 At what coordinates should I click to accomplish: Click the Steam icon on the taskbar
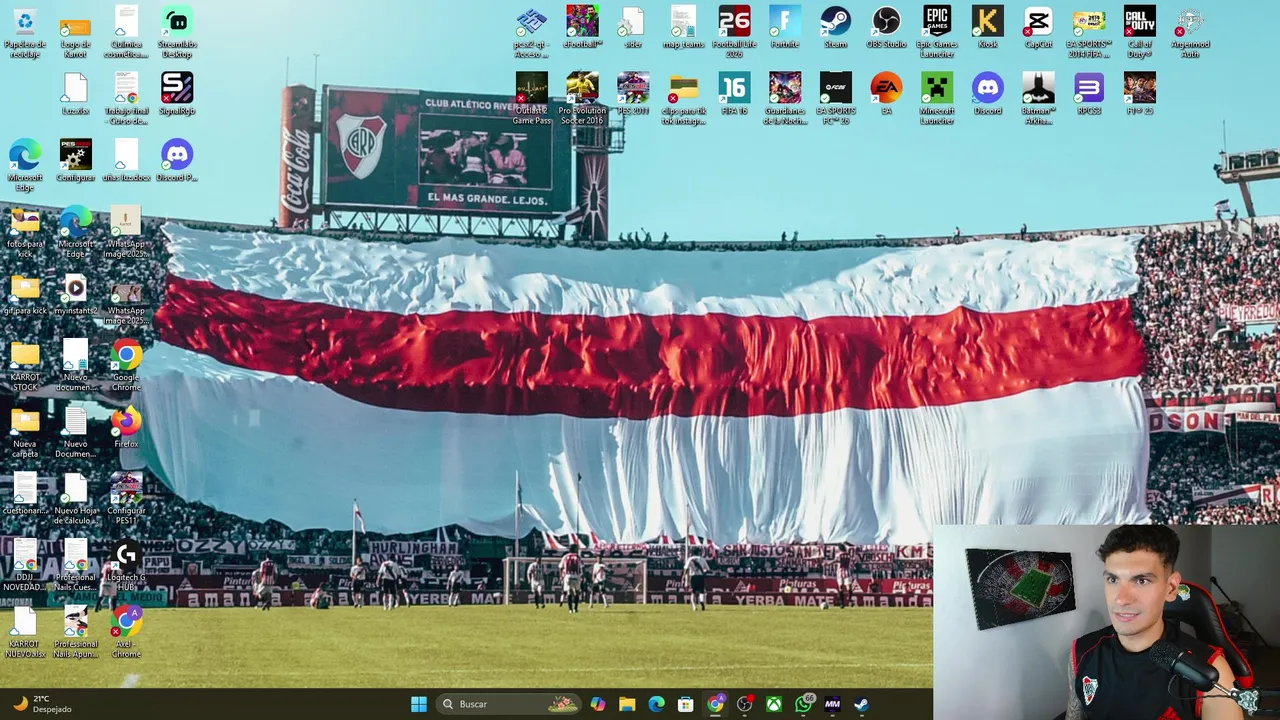click(x=861, y=704)
